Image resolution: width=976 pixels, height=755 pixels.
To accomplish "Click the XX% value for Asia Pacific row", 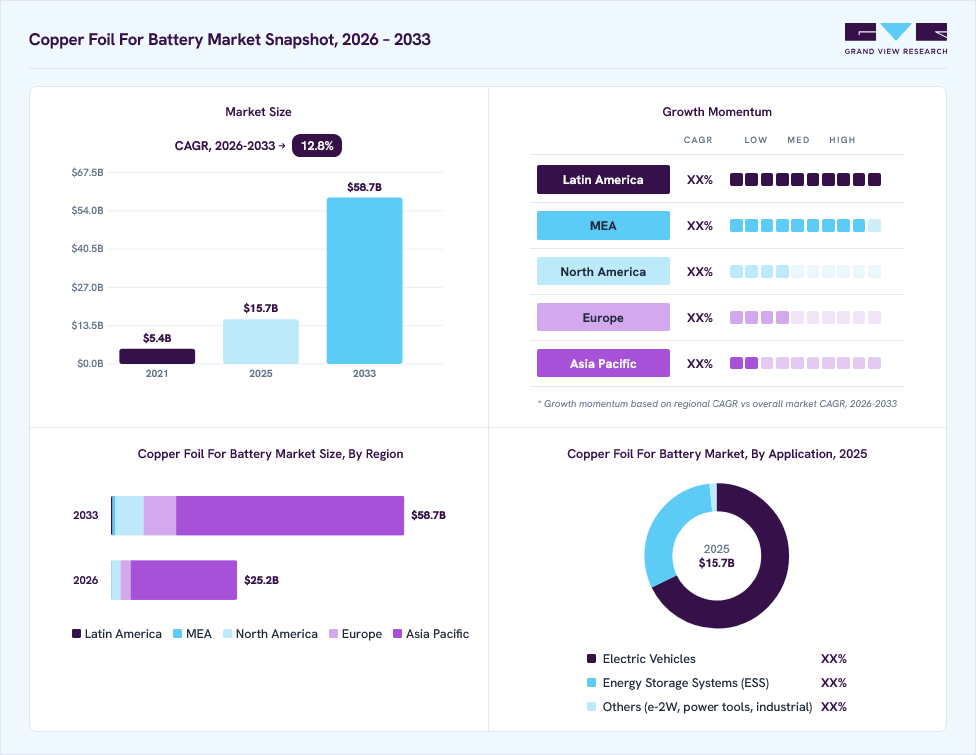I will pos(700,364).
